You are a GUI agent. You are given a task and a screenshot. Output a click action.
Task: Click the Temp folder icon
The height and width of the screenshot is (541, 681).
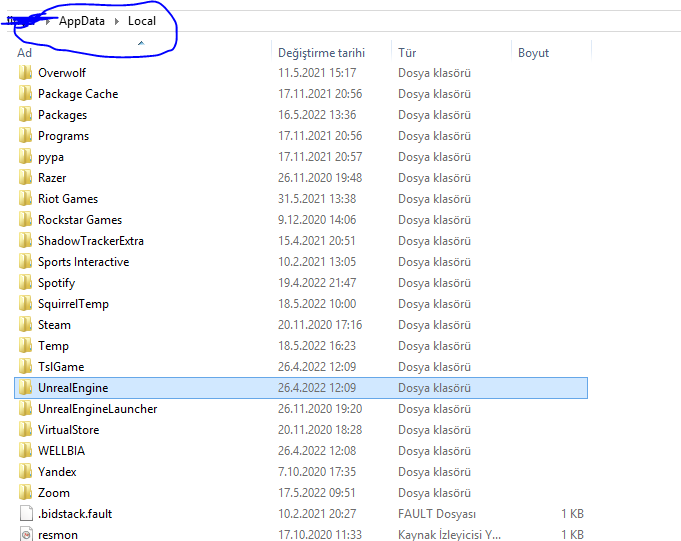click(26, 345)
